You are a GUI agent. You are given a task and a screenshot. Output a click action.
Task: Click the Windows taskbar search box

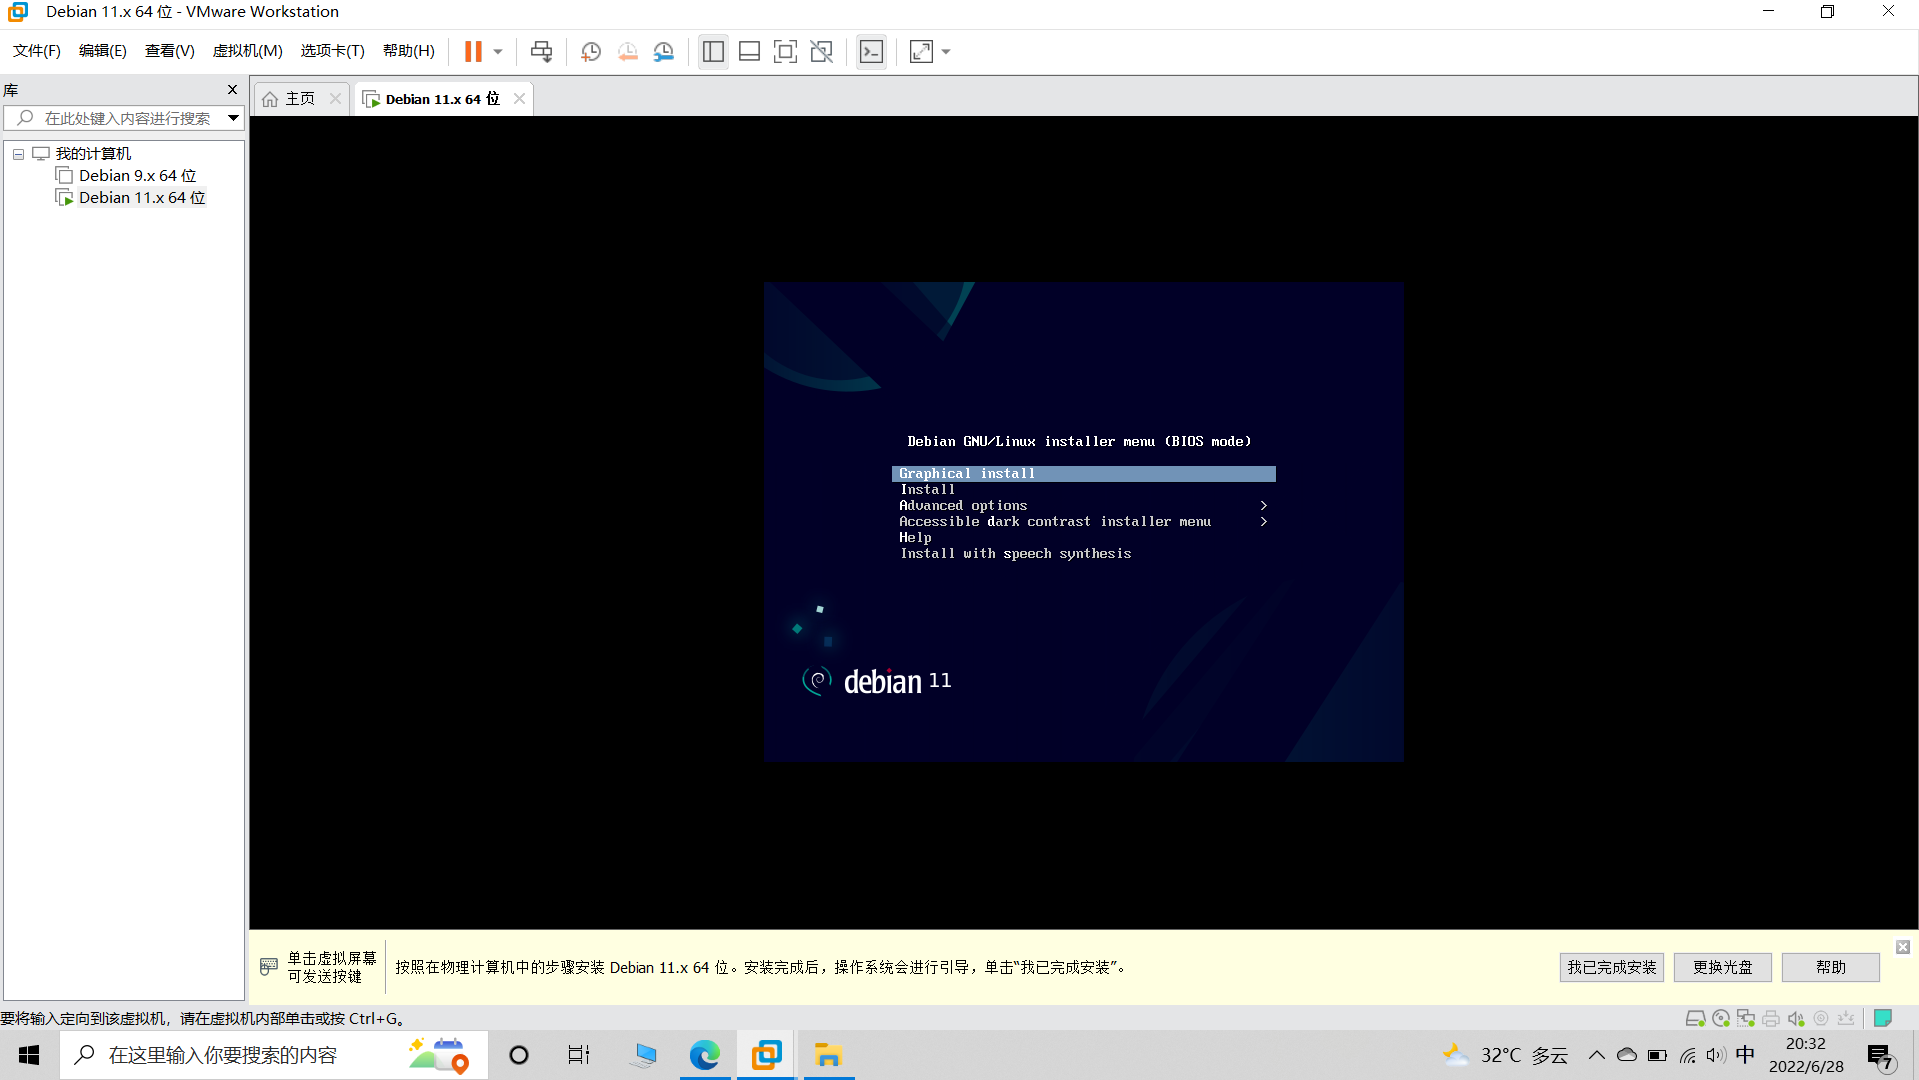pyautogui.click(x=273, y=1055)
